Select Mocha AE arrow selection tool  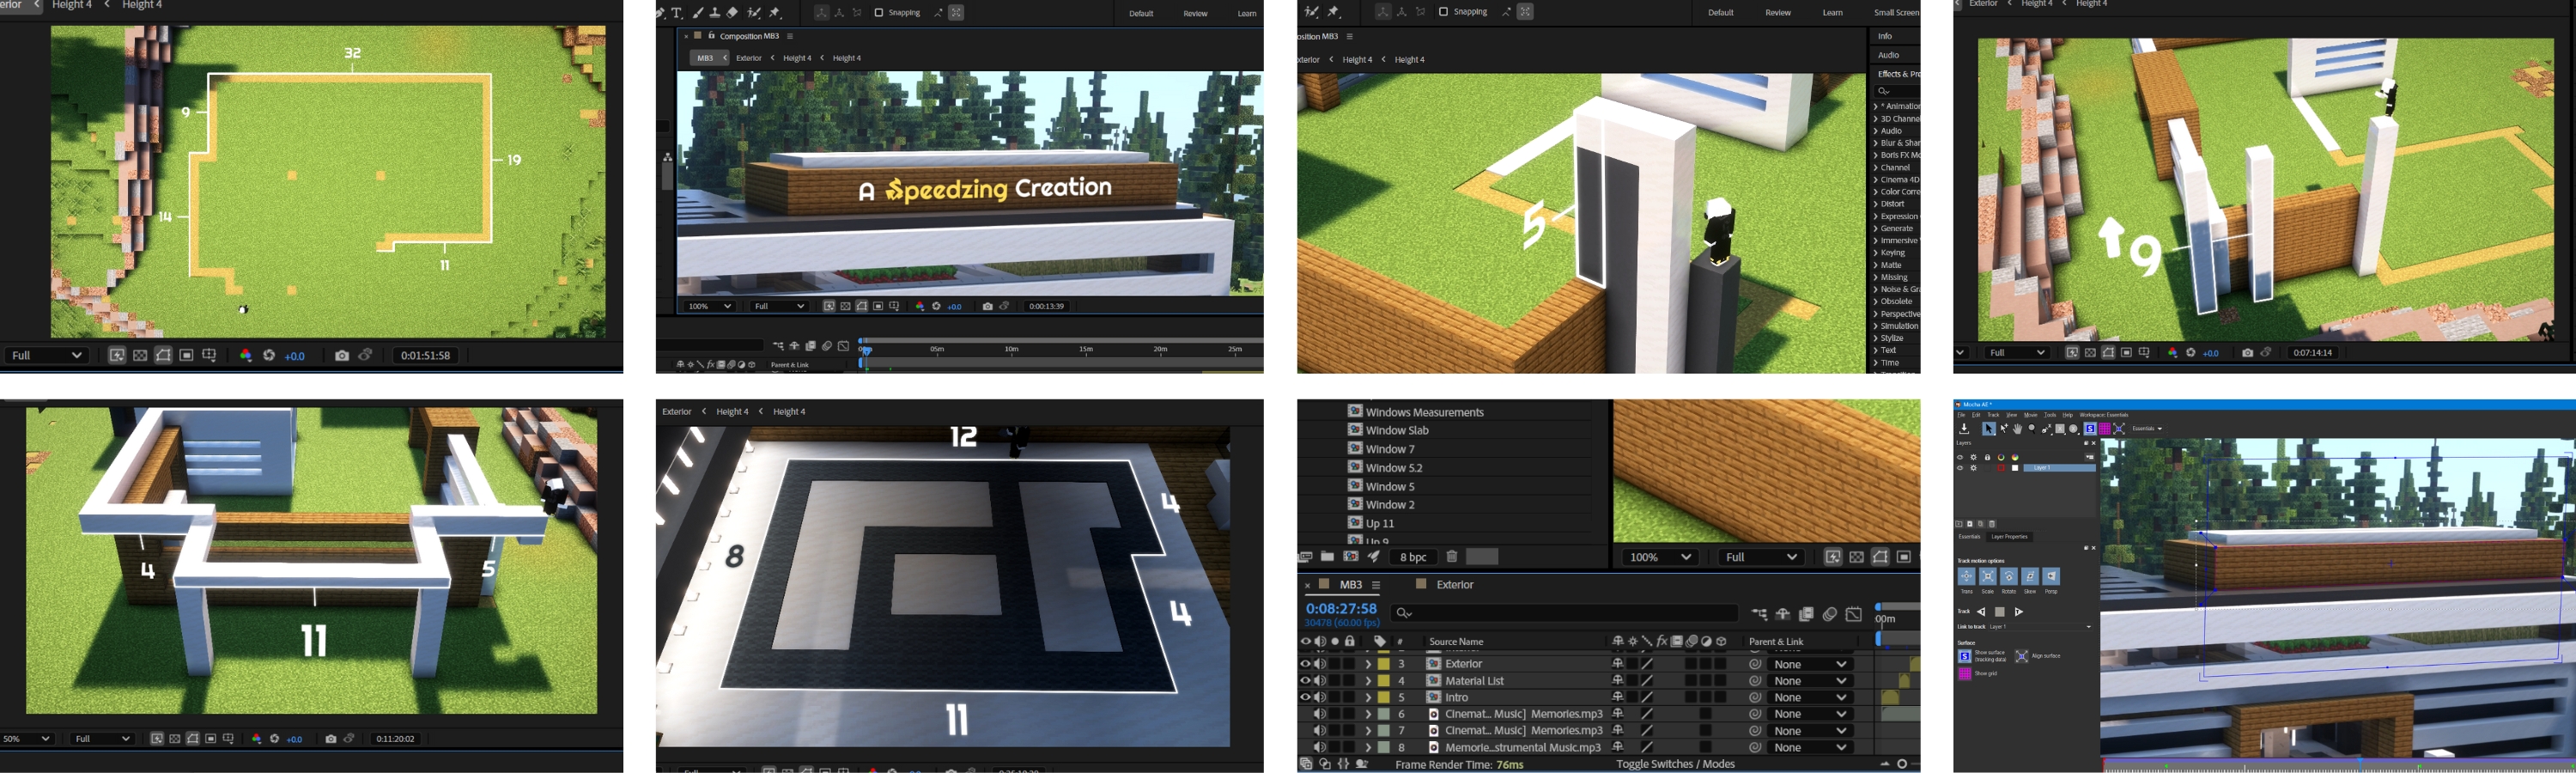pyautogui.click(x=1989, y=429)
